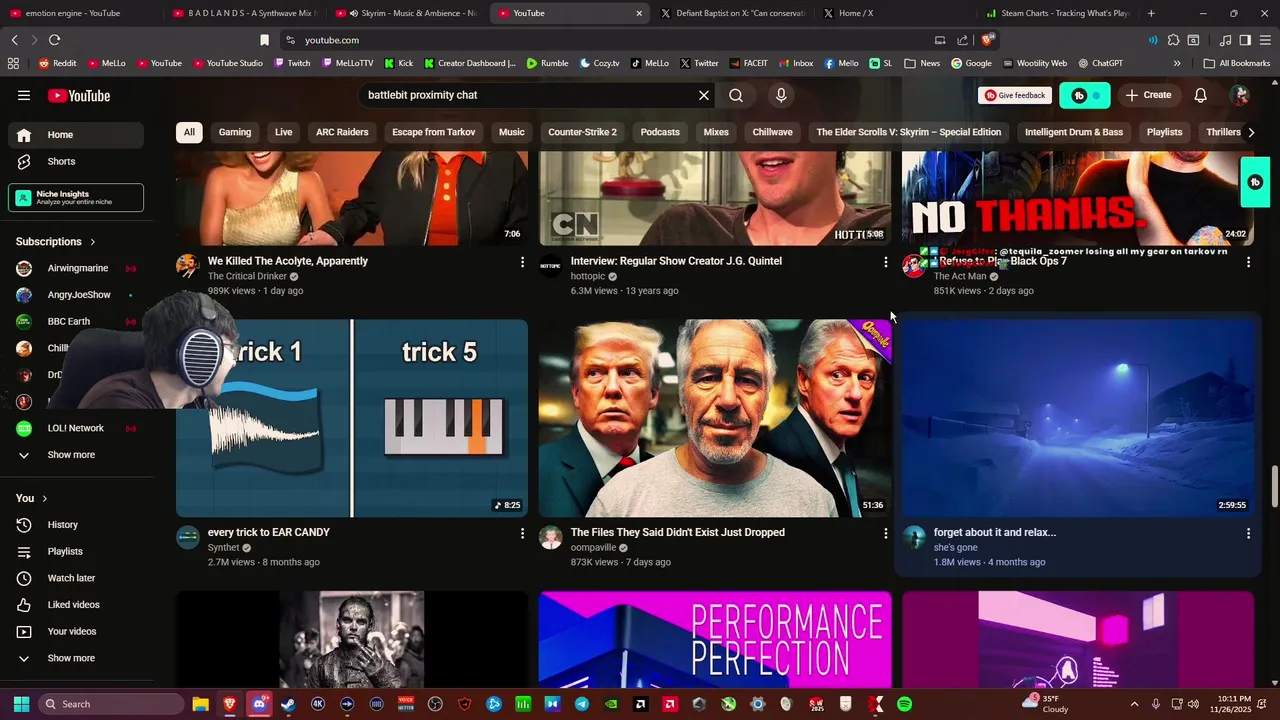Open the Spotify taskbar icon
This screenshot has height=720, width=1280.
click(x=904, y=704)
